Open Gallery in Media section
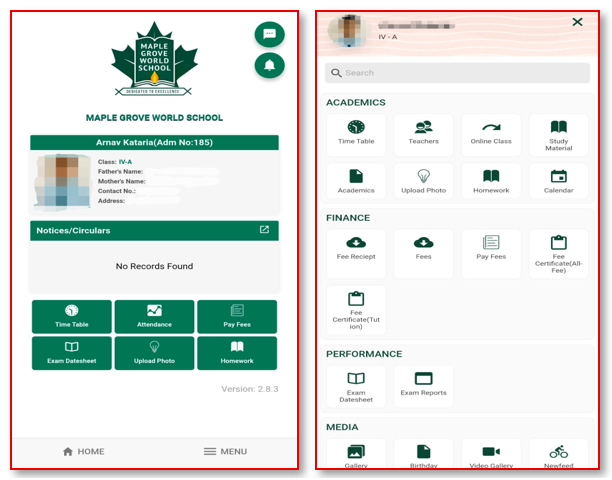 coord(356,455)
